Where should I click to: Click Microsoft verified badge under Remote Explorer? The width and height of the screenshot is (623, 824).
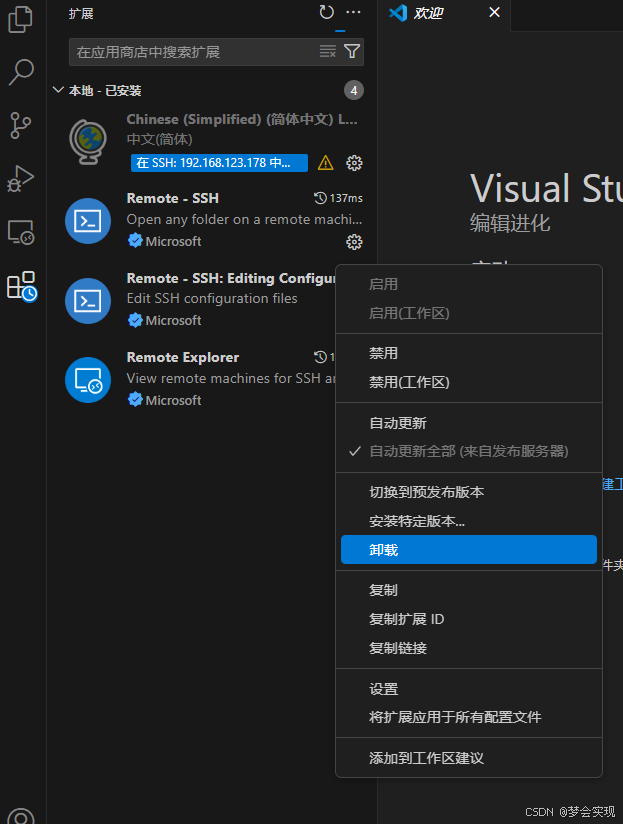pos(135,399)
